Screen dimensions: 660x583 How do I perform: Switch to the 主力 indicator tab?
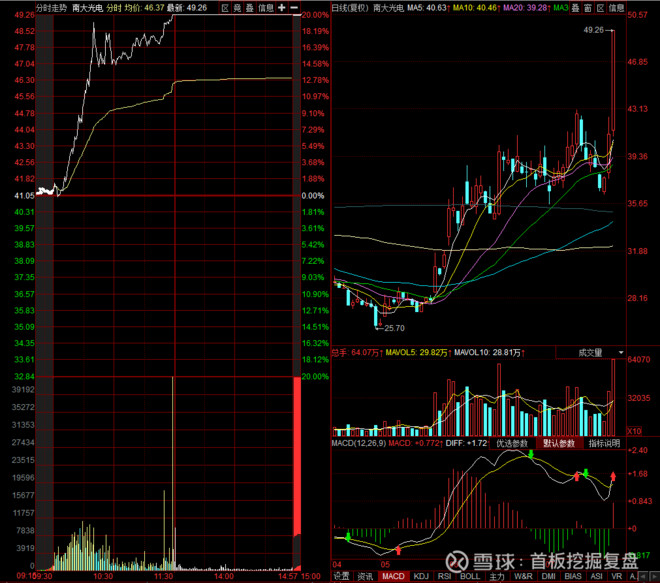(x=497, y=576)
